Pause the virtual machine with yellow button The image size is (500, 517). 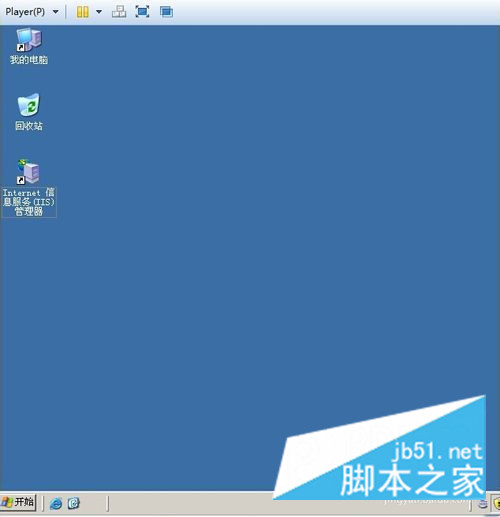click(x=82, y=12)
